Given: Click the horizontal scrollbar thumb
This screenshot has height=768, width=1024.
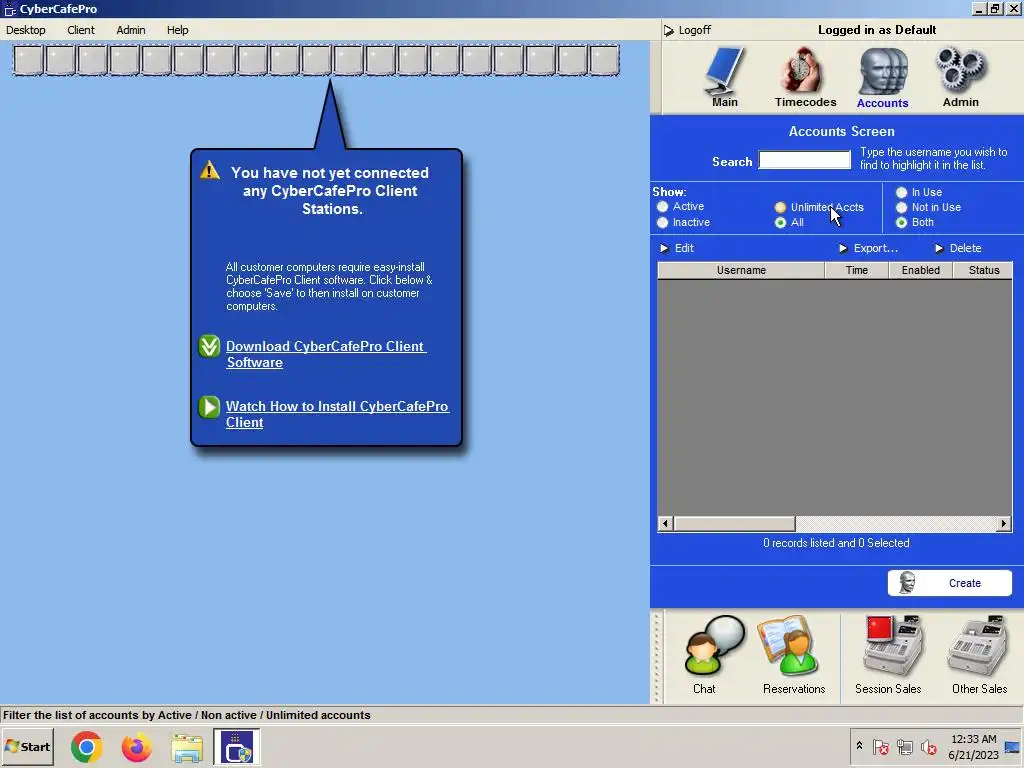Looking at the screenshot, I should [735, 523].
